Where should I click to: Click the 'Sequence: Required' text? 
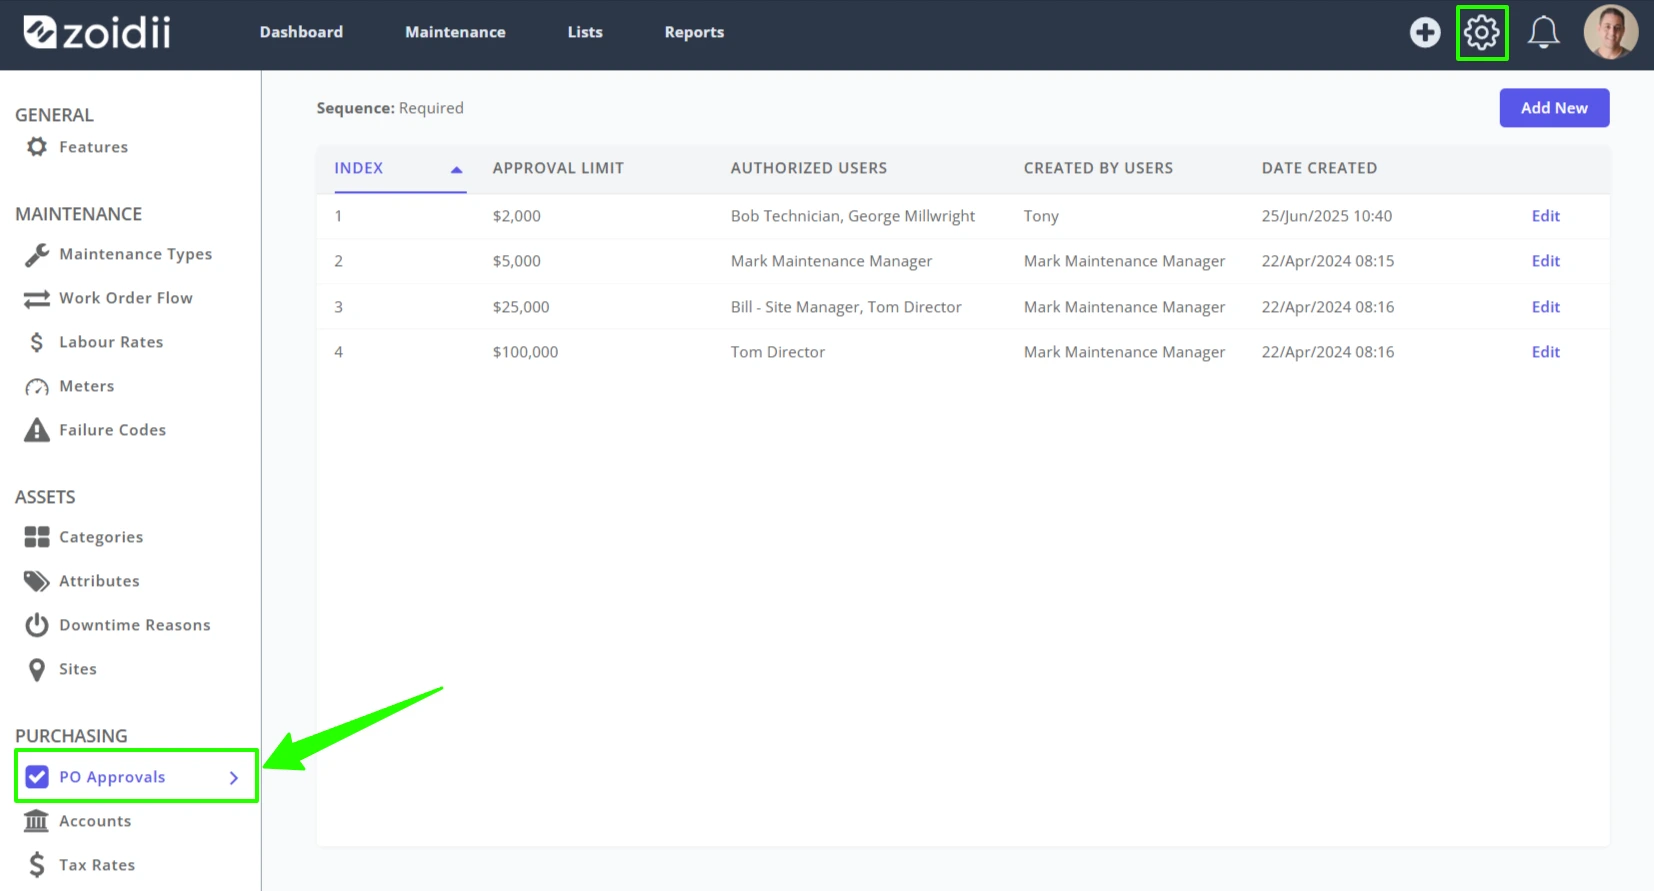tap(390, 108)
